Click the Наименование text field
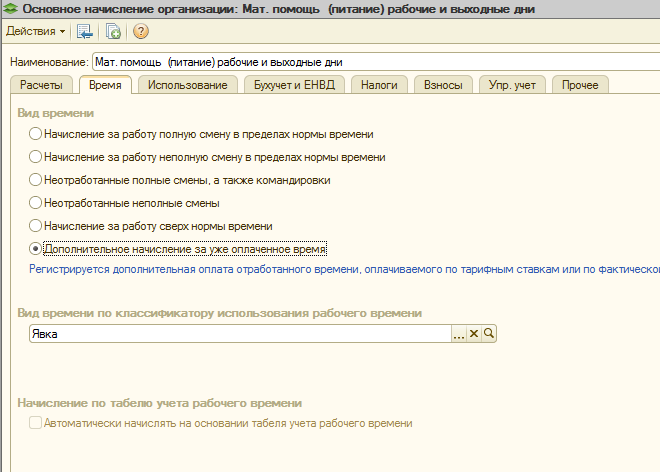Viewport: 660px width, 472px height. 370,63
